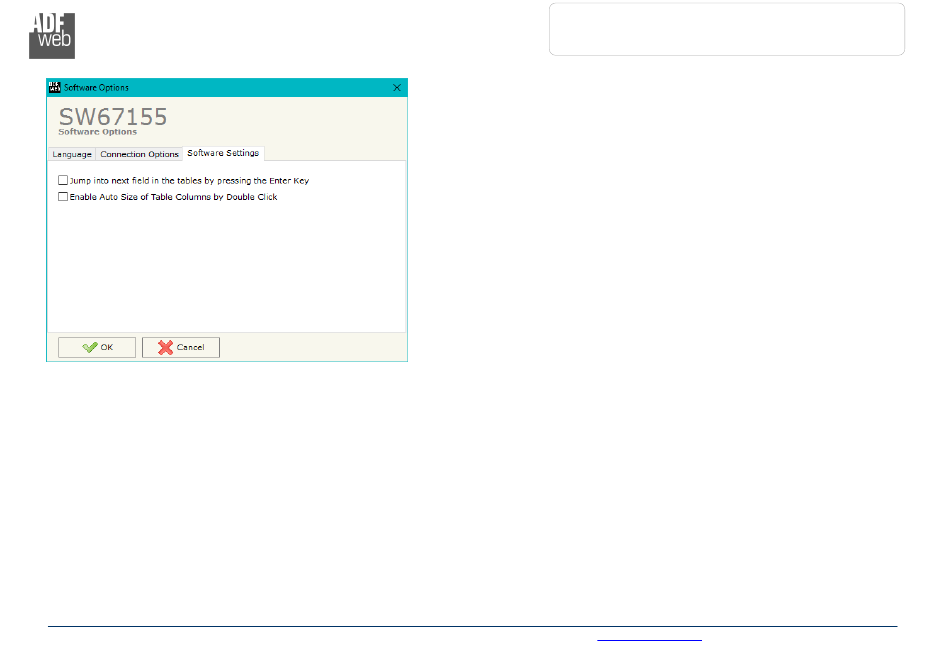This screenshot has height=659, width=950.
Task: Open the Connection Options tab
Action: 139,154
